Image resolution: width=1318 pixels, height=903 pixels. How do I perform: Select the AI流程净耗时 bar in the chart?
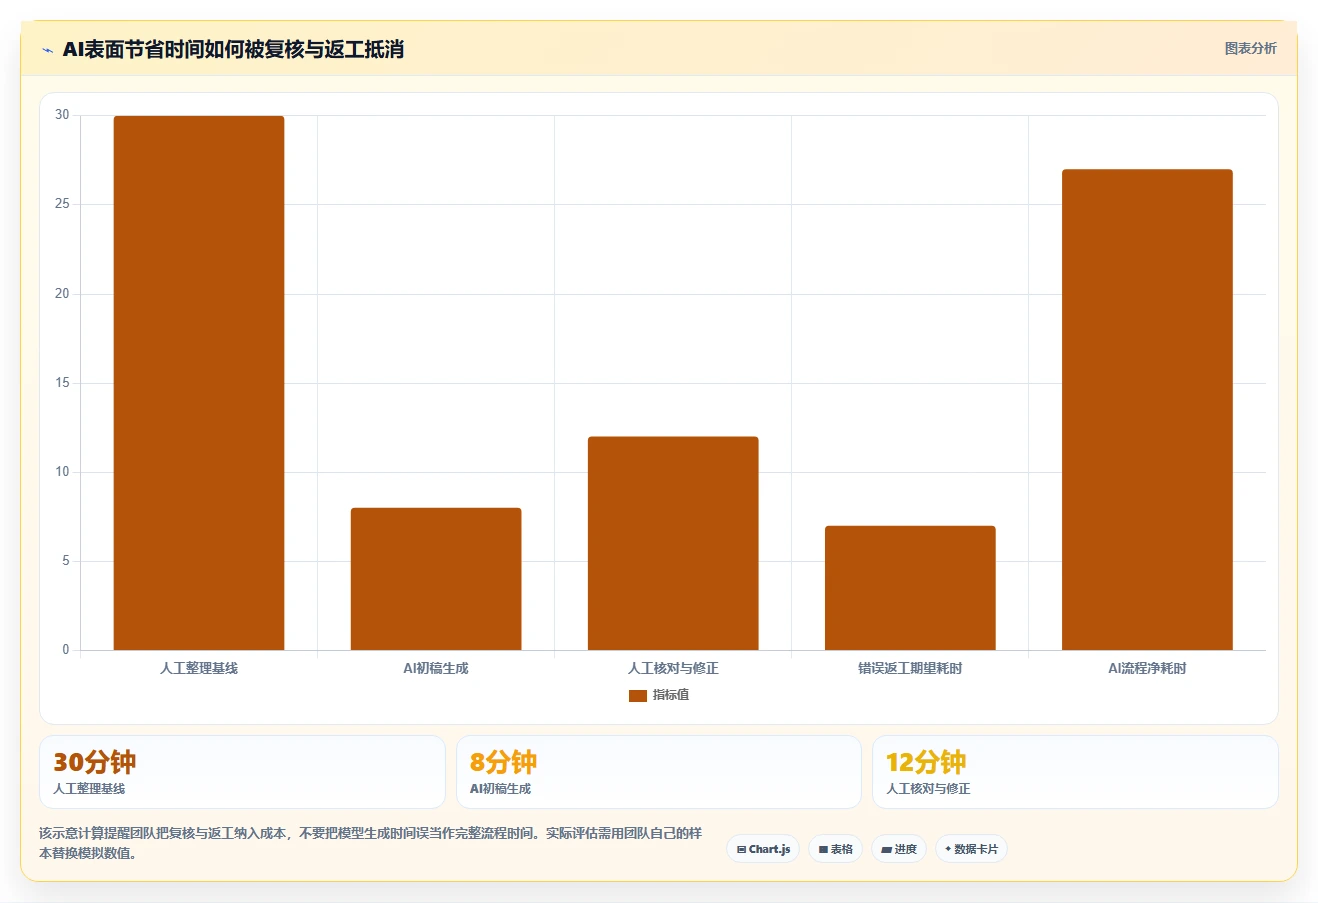click(x=1147, y=410)
